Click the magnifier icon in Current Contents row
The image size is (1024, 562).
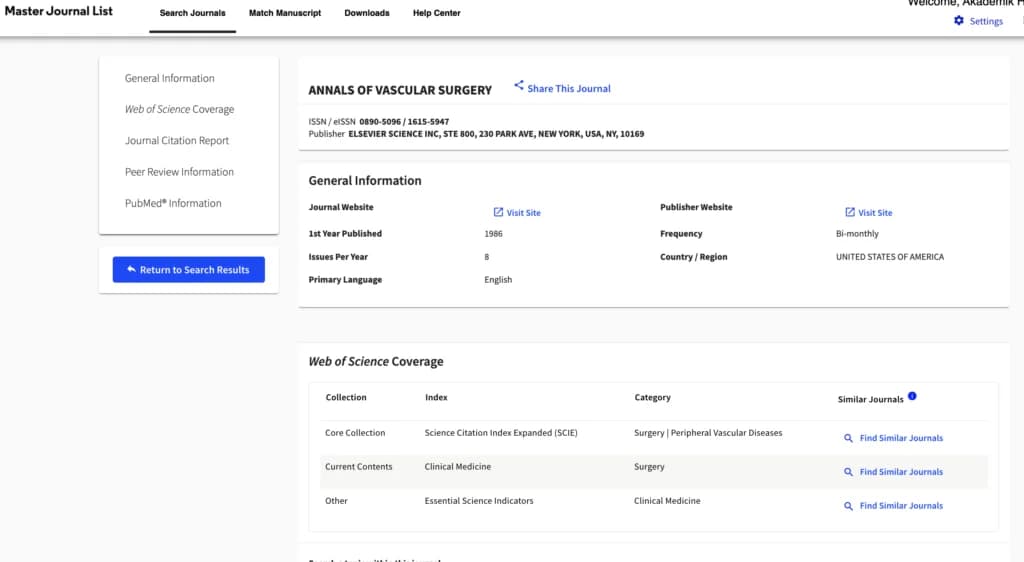[x=848, y=472]
